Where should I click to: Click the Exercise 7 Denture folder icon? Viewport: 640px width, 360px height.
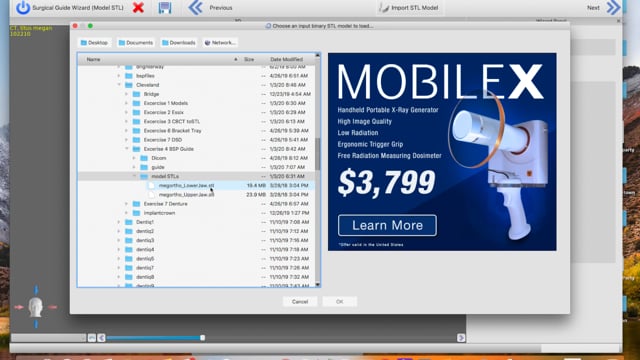(x=136, y=204)
